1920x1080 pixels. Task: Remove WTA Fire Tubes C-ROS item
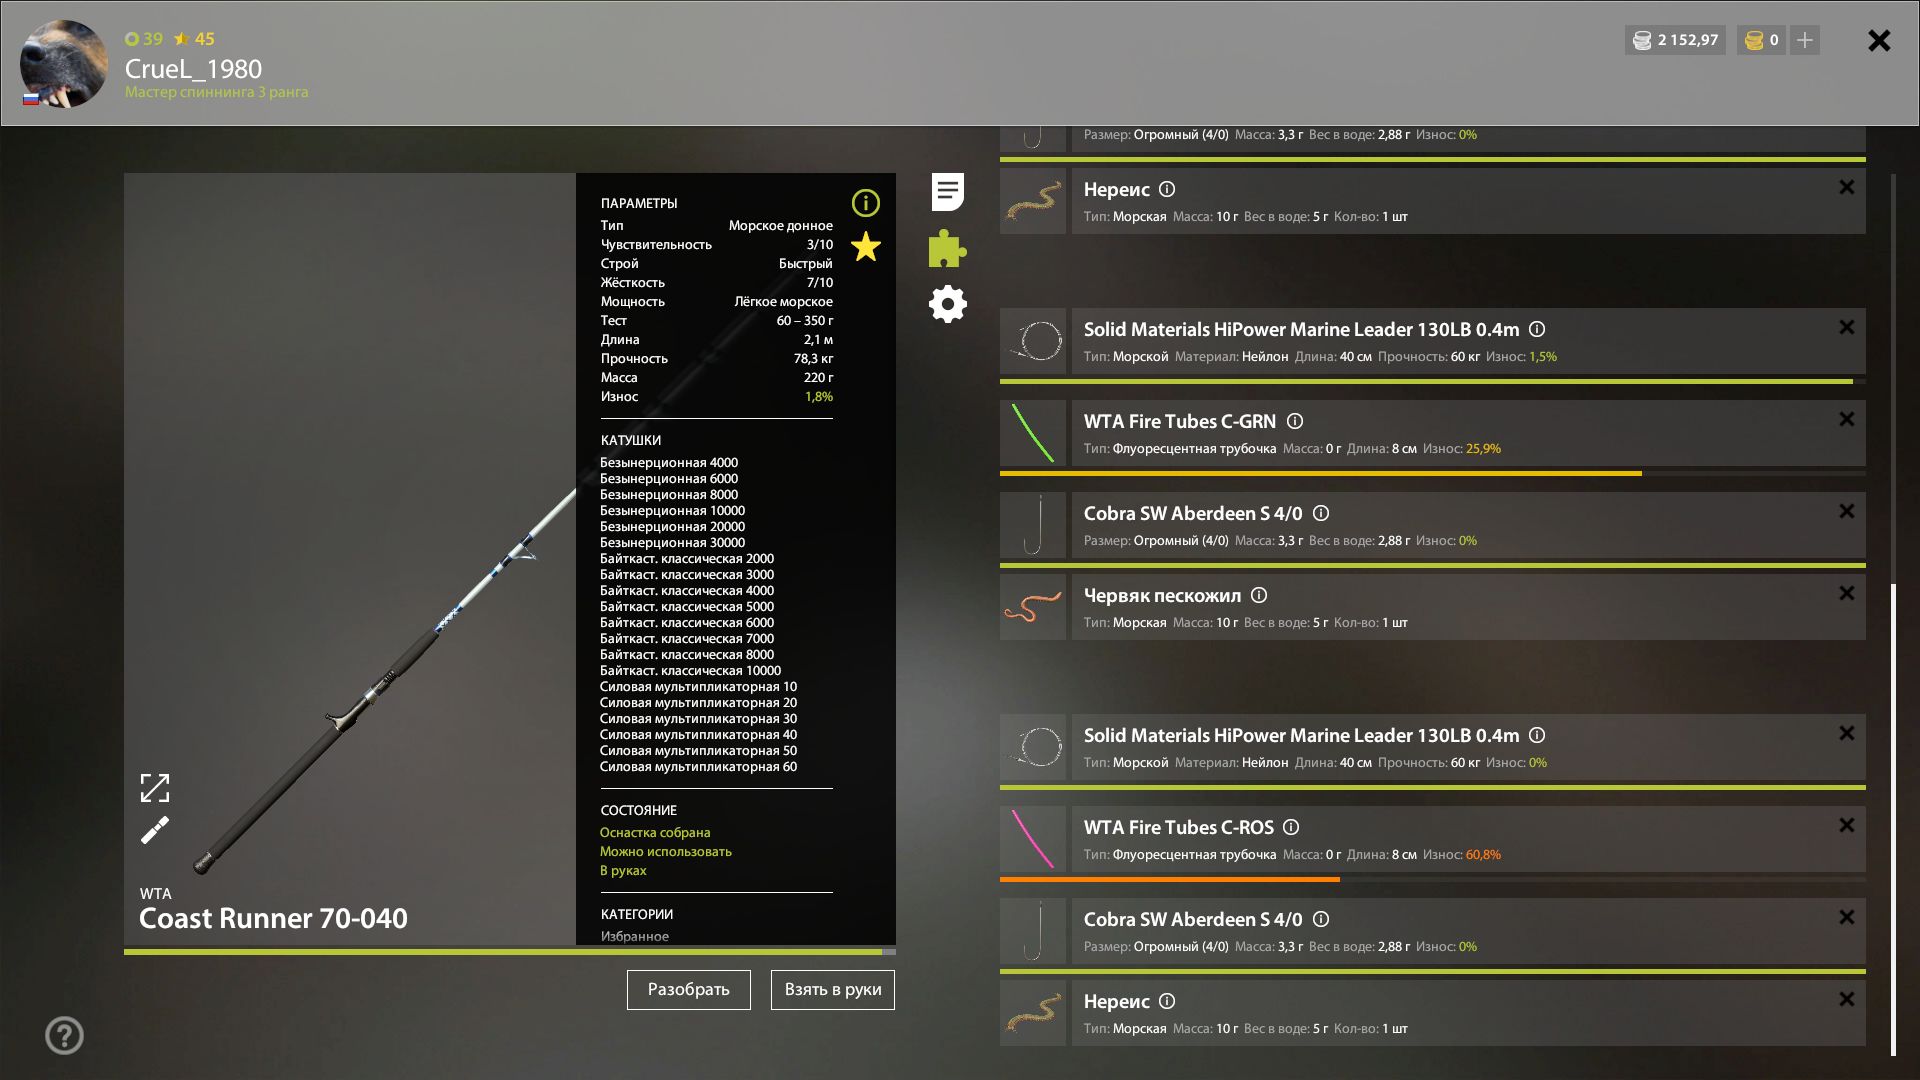point(1846,825)
